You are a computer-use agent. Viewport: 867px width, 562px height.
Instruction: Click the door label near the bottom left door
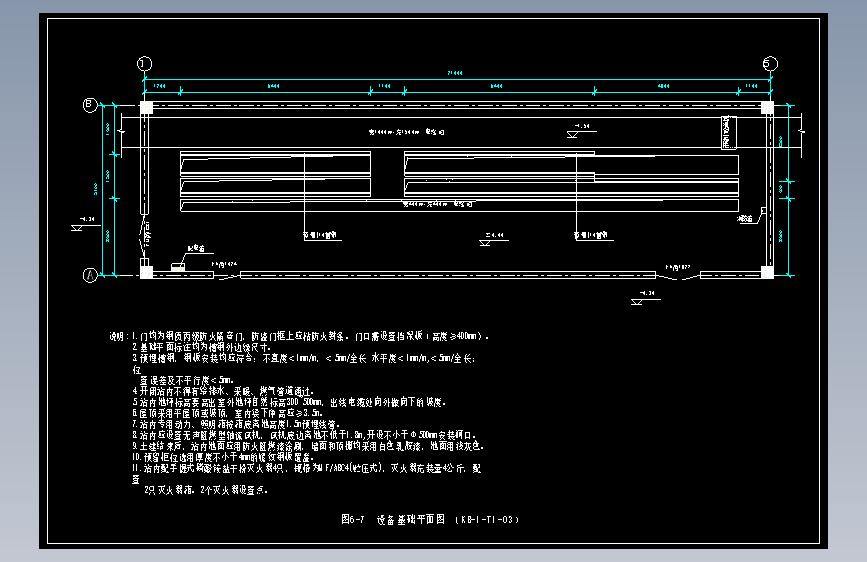coord(224,264)
